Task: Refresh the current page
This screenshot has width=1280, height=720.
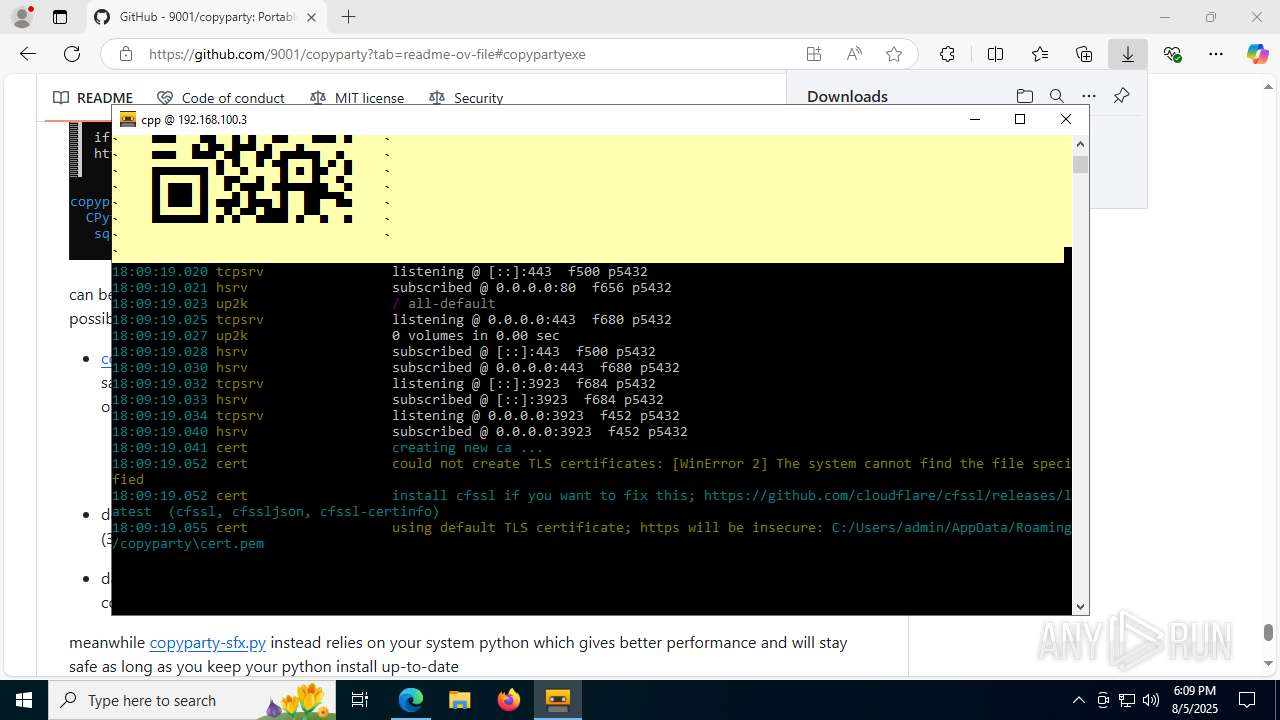Action: point(72,54)
